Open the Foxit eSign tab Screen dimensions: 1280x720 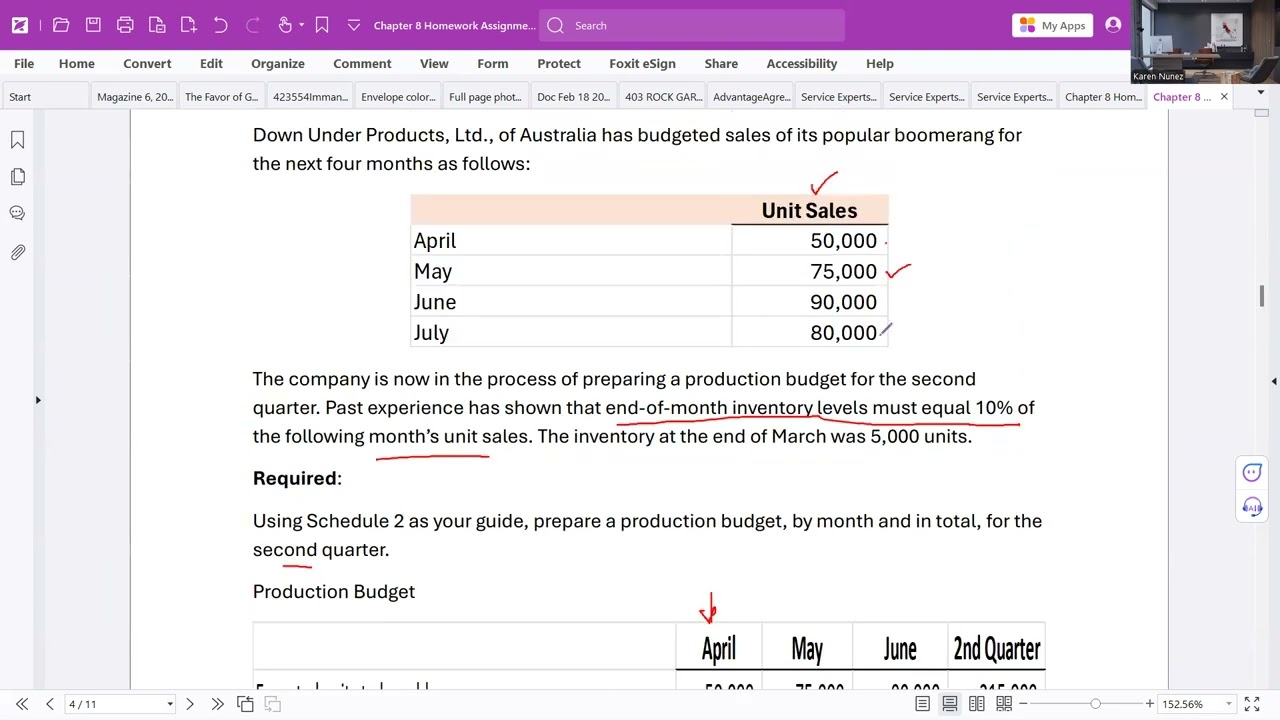[x=642, y=63]
